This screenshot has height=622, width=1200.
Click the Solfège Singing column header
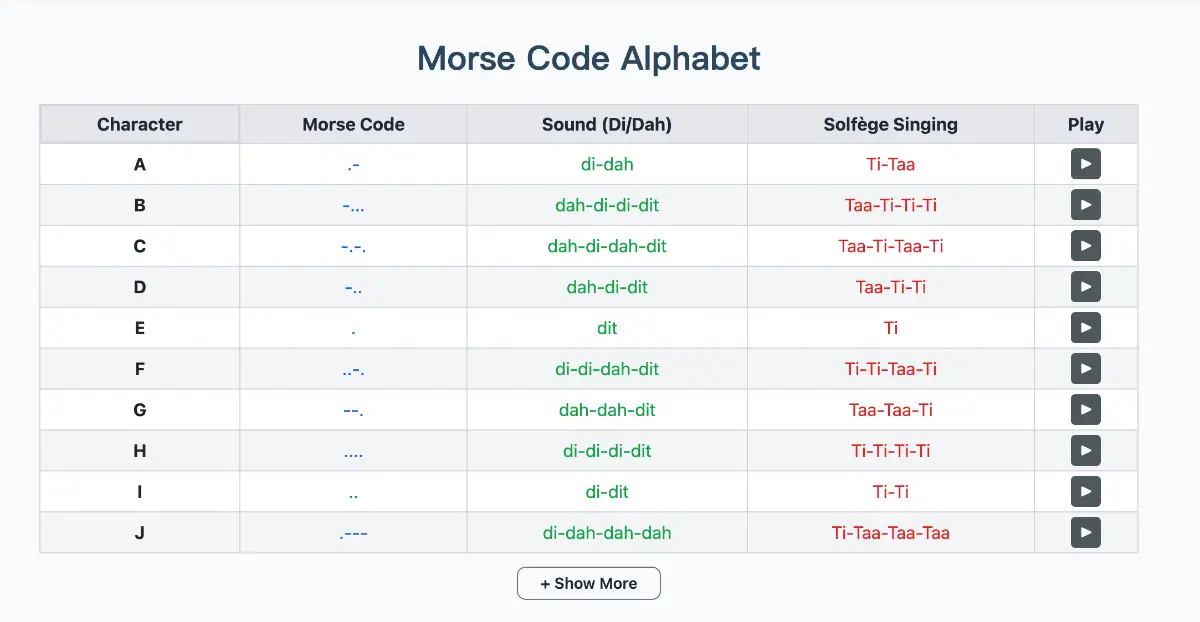(890, 124)
